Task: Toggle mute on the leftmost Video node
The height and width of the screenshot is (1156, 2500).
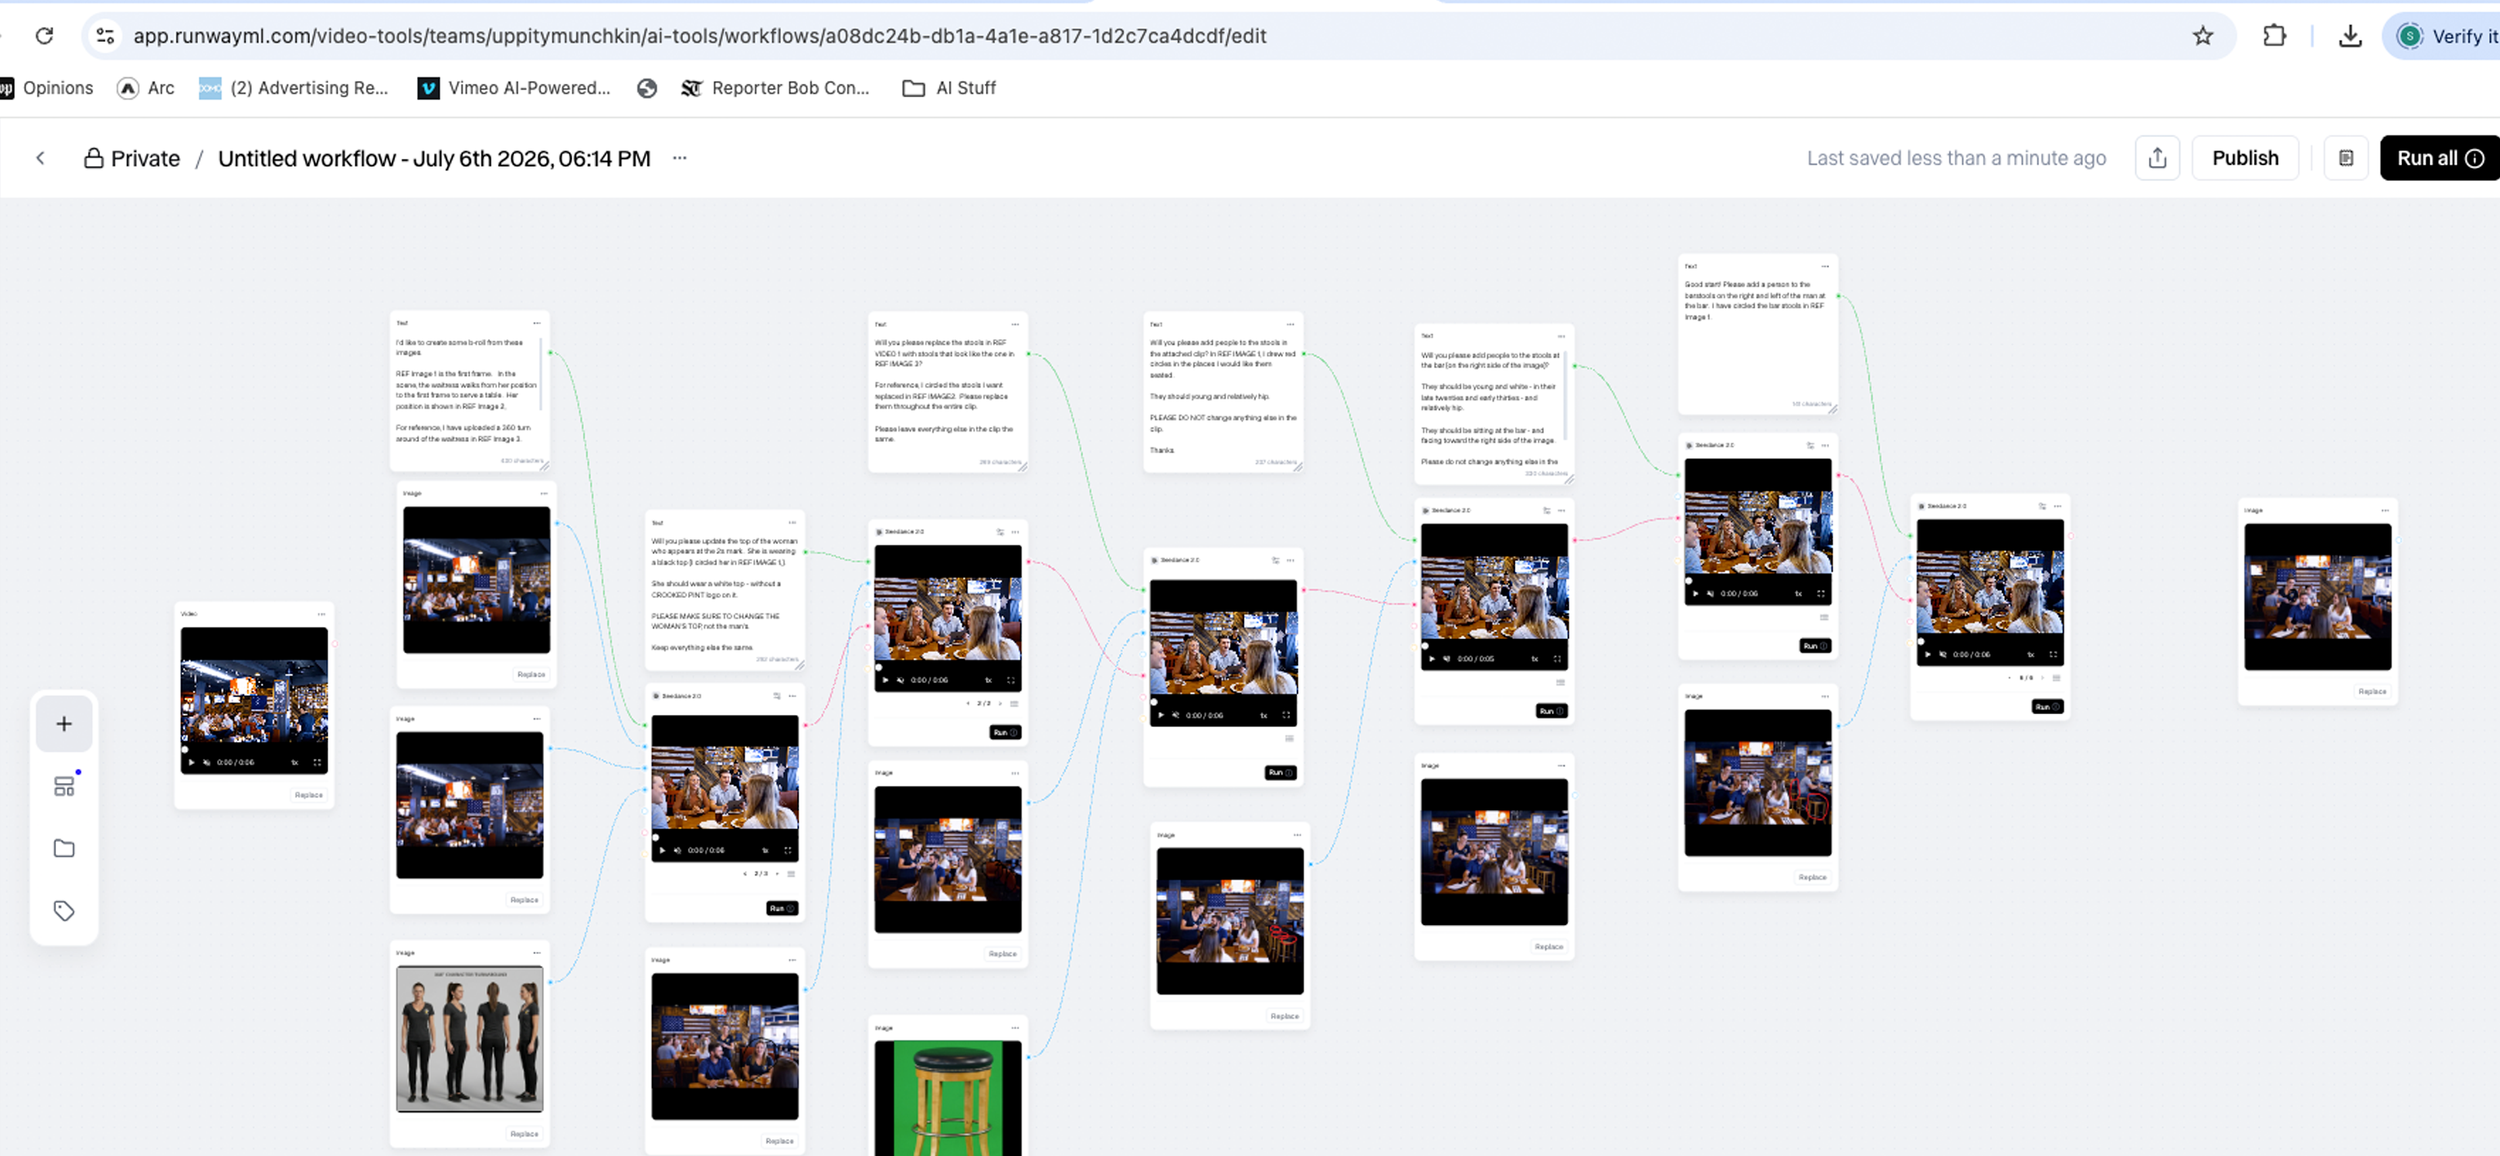Action: (207, 762)
